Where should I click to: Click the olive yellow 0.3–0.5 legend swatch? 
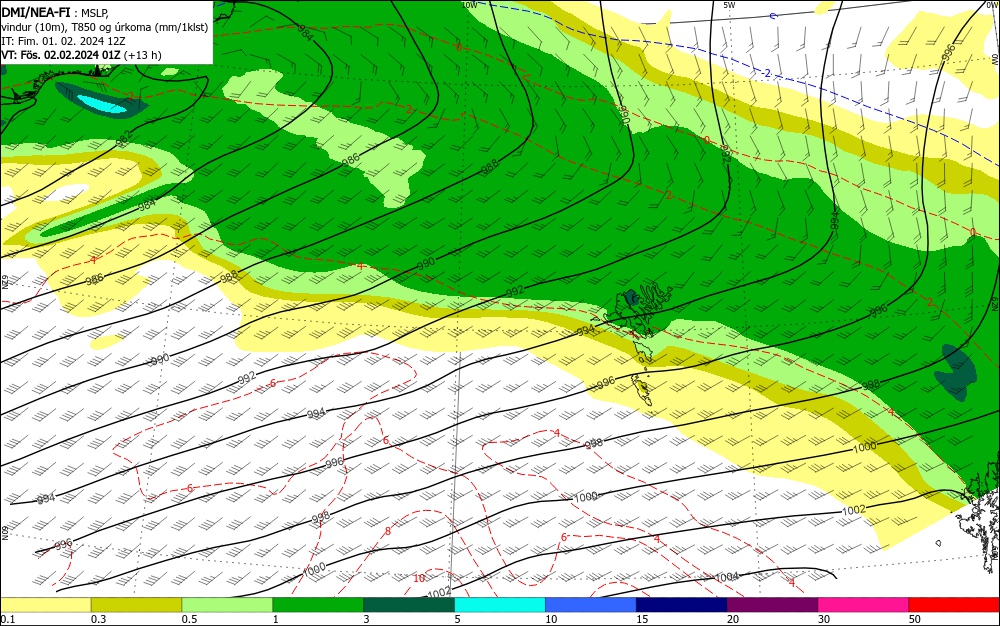pyautogui.click(x=136, y=605)
